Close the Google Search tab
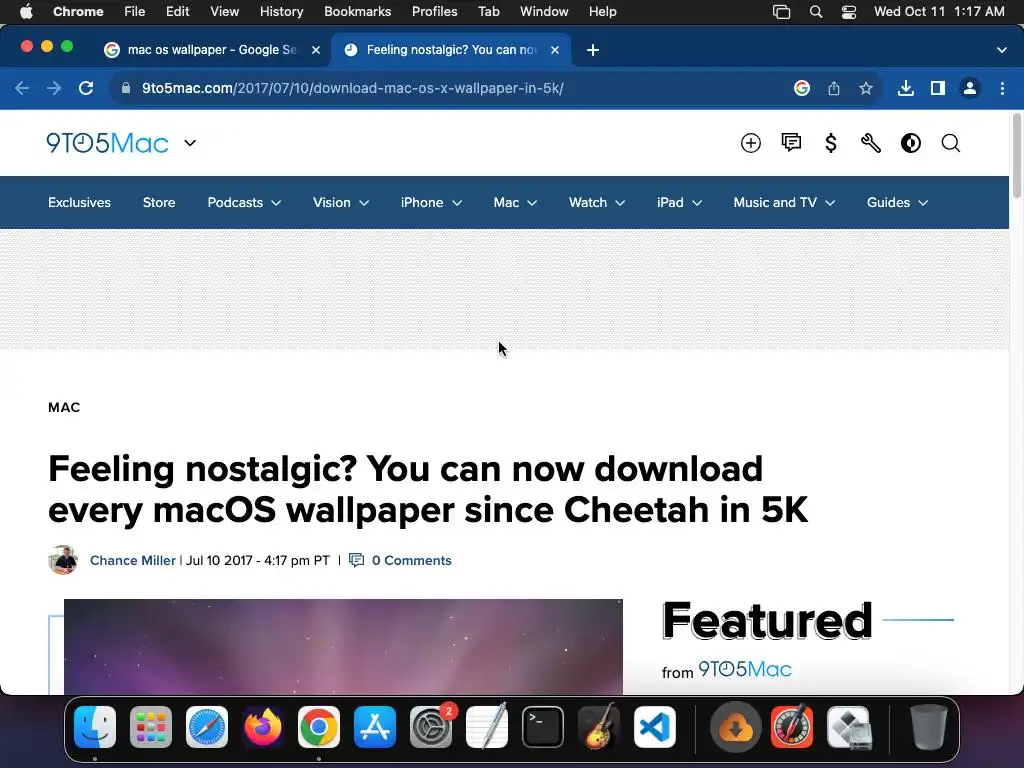Image resolution: width=1024 pixels, height=768 pixels. [316, 50]
